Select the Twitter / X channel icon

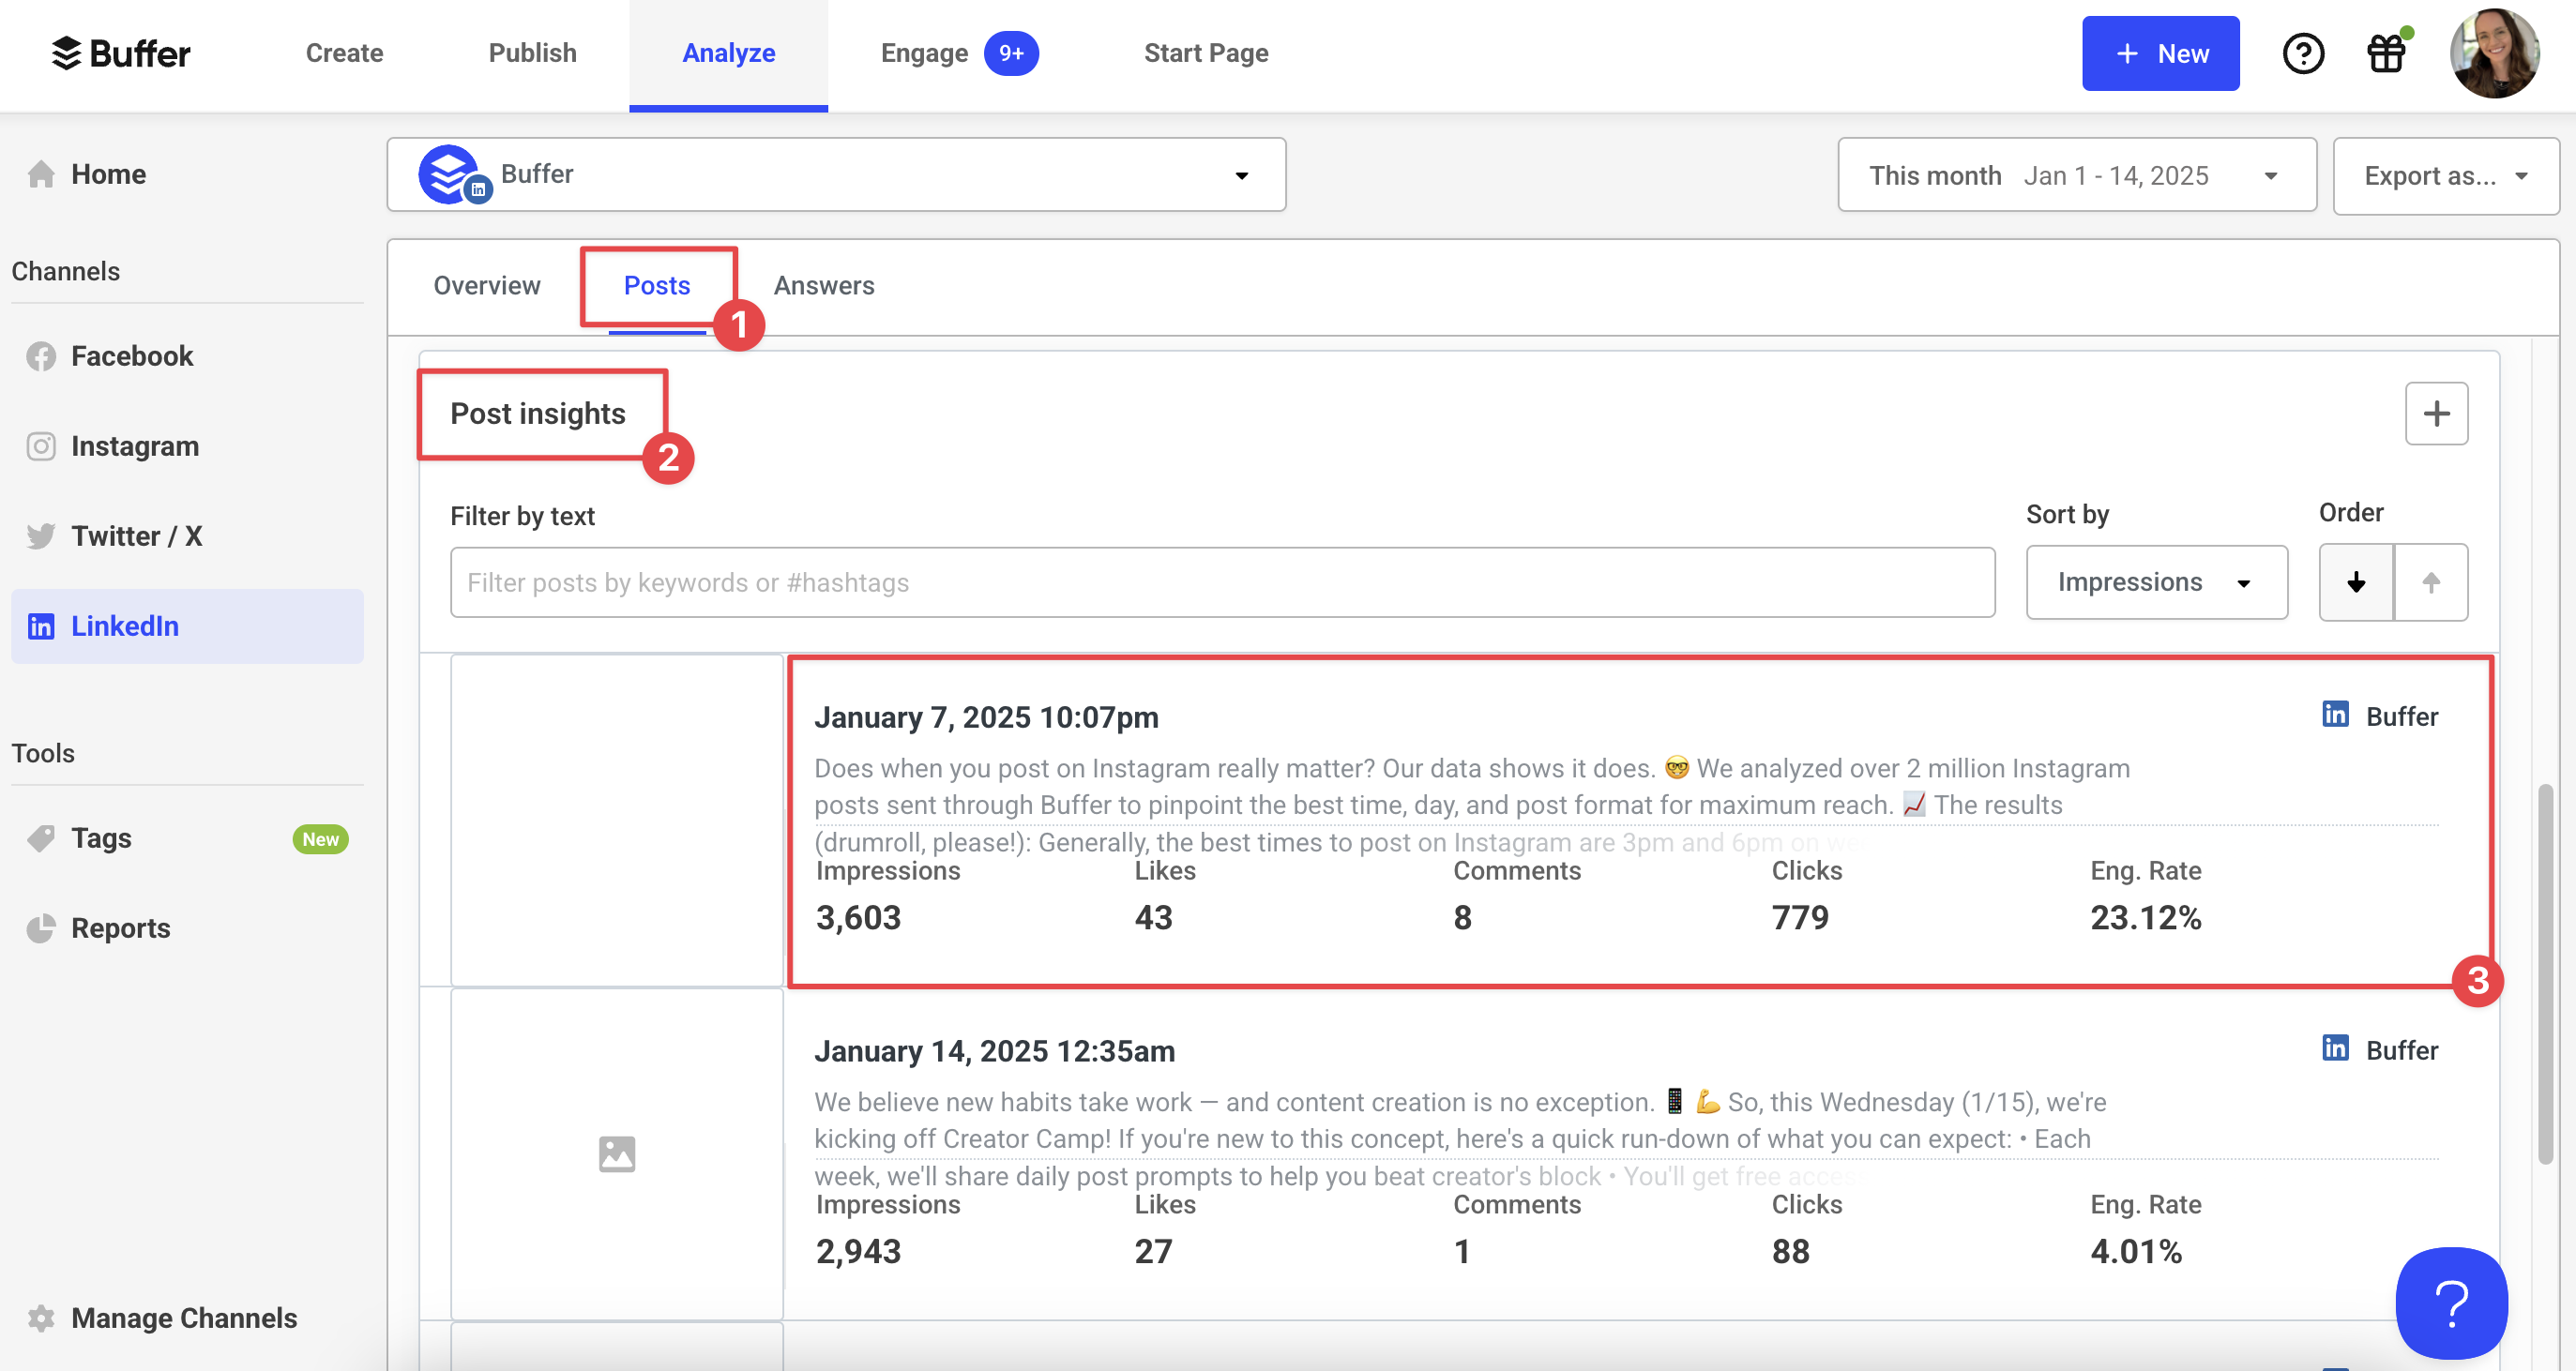pos(41,536)
